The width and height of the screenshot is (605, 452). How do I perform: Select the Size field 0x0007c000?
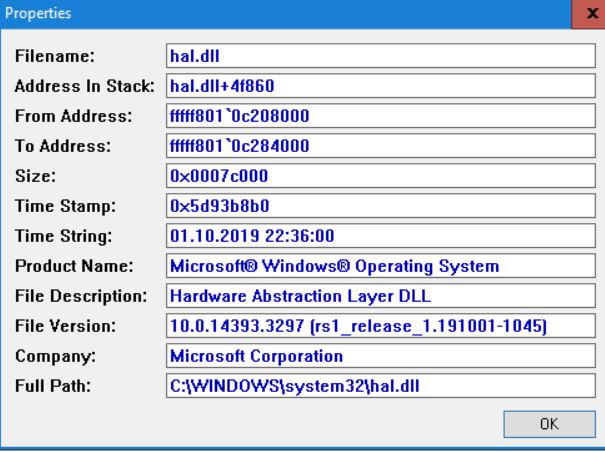pos(381,176)
